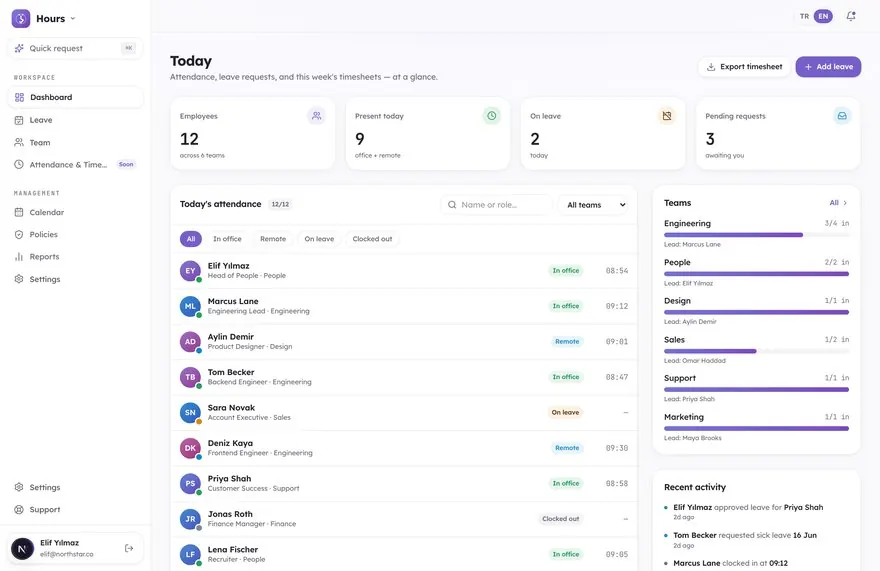Click the Sales team progress bar
This screenshot has width=880, height=571.
point(757,351)
